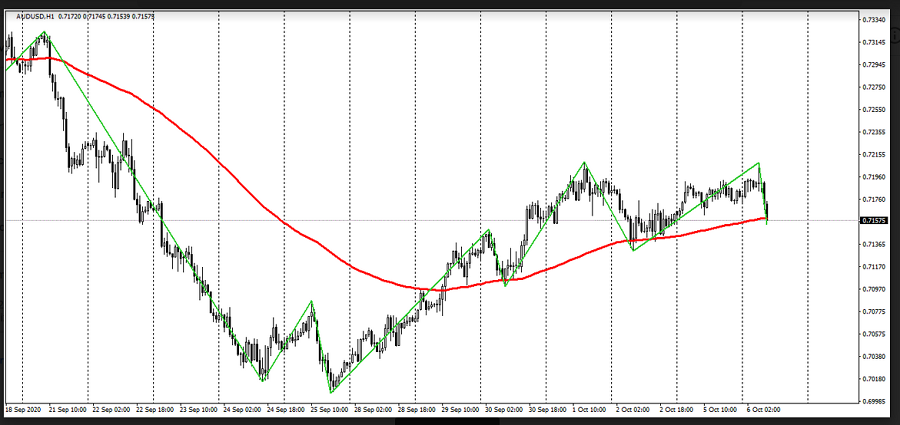Click the green zigzag peak near 1 Oct

pyautogui.click(x=585, y=162)
